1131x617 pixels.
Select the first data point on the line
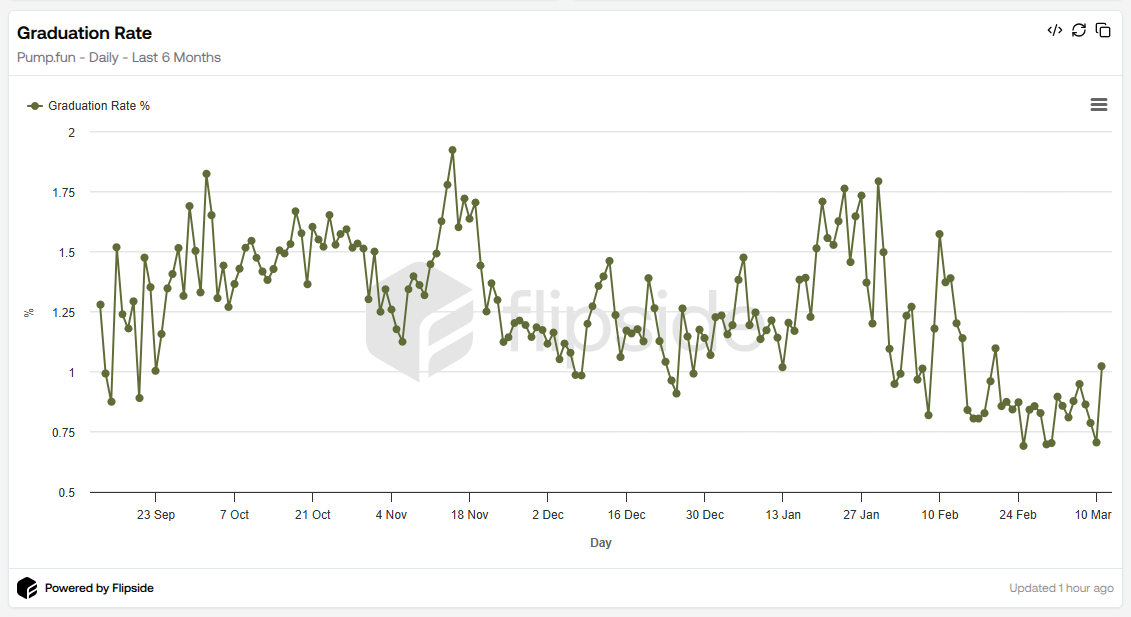100,304
